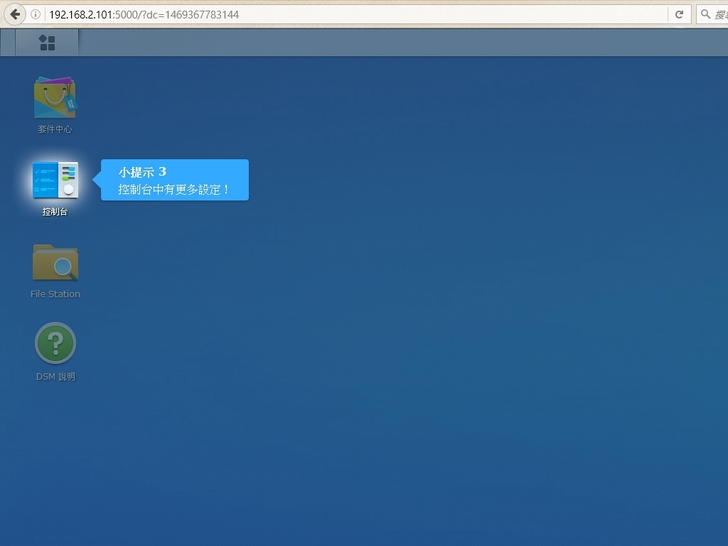Image resolution: width=728 pixels, height=546 pixels.
Task: Click the File Station label text
Action: click(55, 294)
